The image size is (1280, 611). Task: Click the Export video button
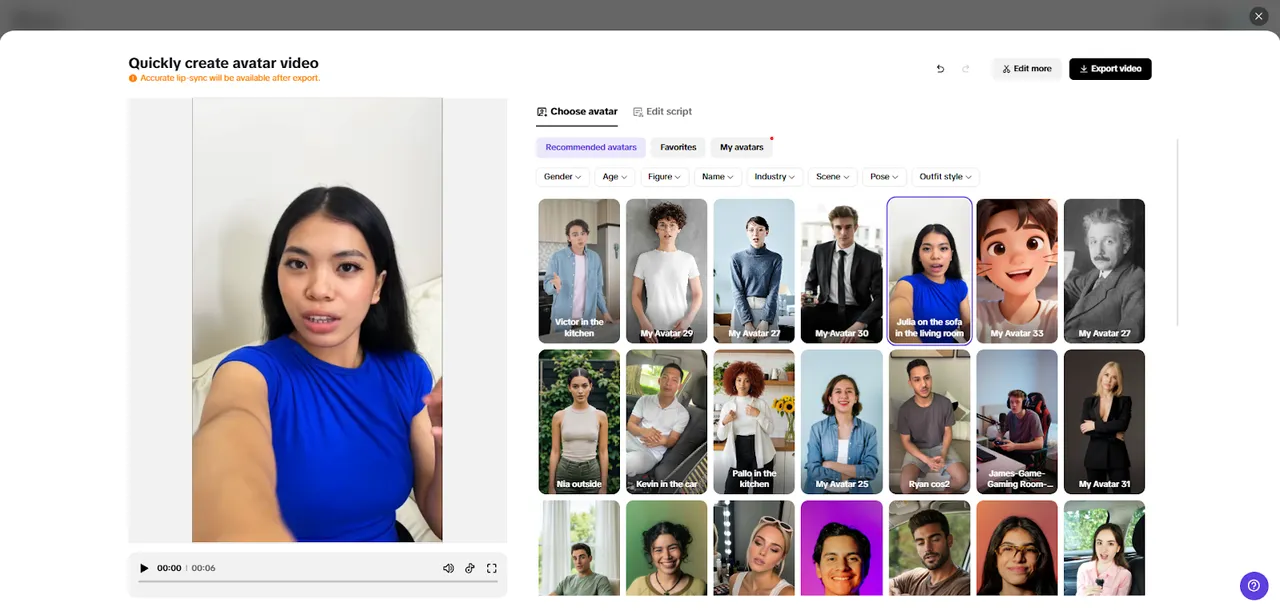point(1110,68)
